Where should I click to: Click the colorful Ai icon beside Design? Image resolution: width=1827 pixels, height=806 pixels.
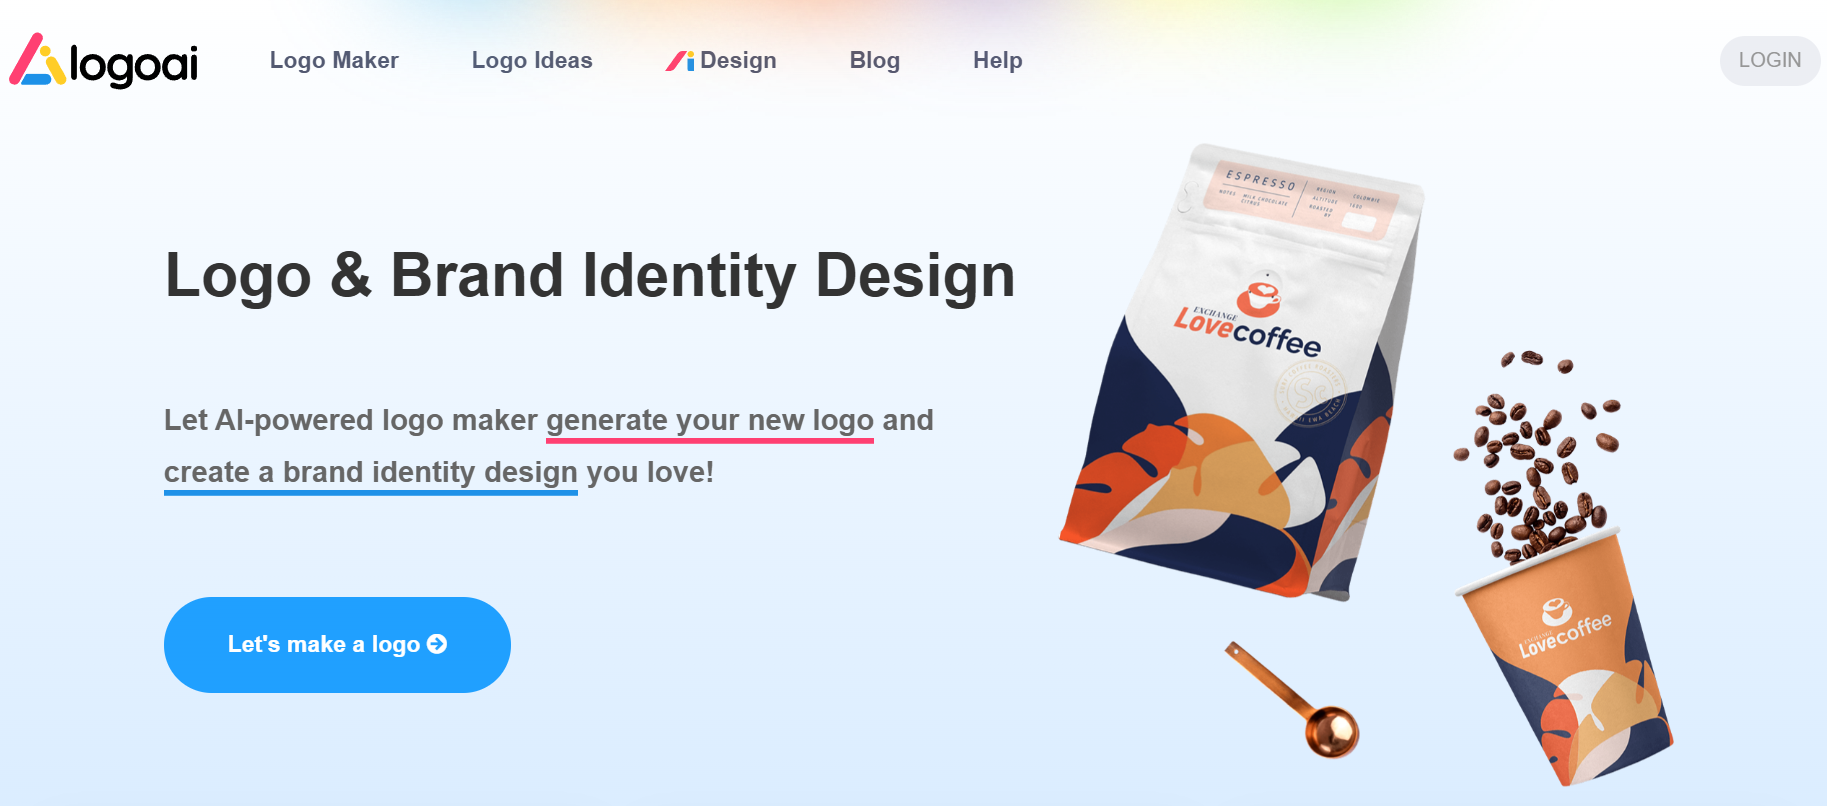680,61
